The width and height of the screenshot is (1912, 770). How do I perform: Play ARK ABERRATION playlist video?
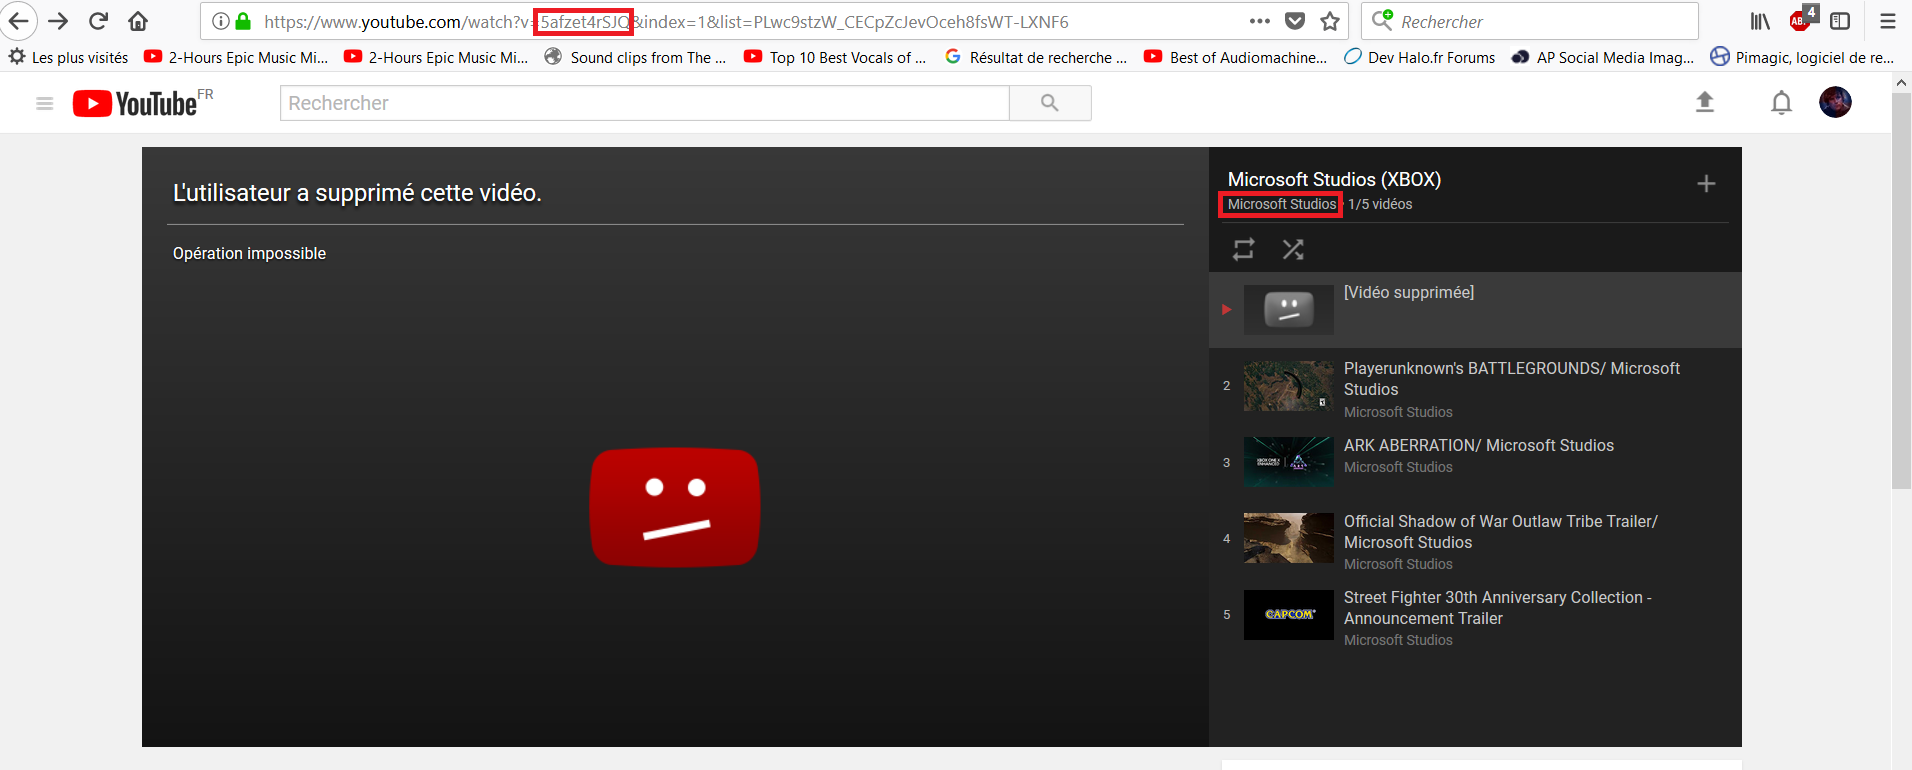pos(1478,446)
